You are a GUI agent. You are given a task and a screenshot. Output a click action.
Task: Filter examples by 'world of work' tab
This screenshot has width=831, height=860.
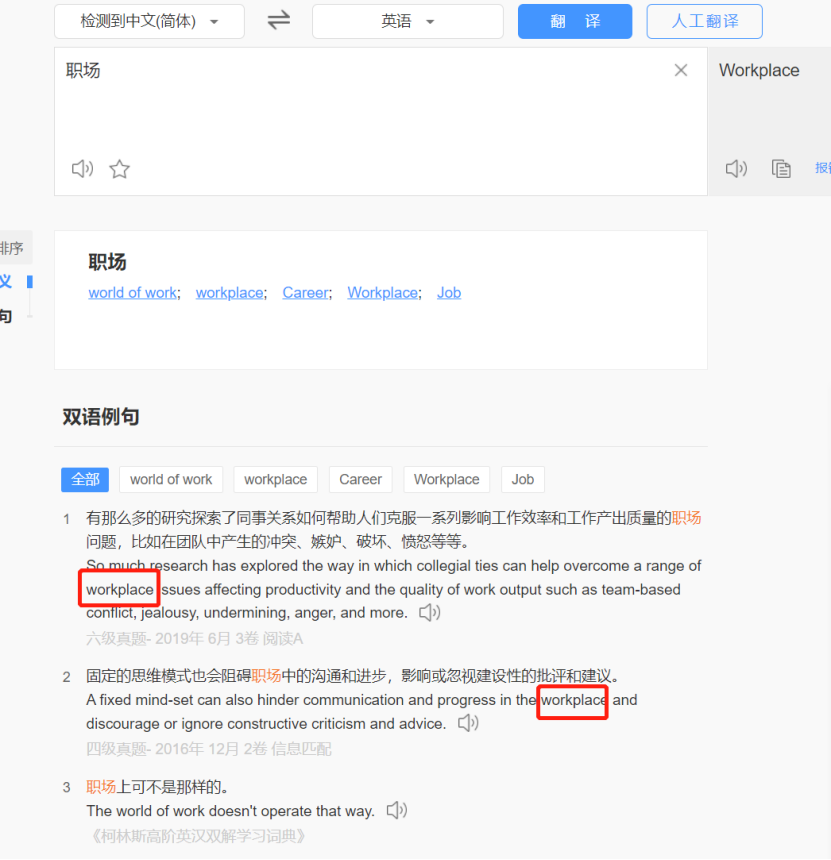[x=171, y=479]
